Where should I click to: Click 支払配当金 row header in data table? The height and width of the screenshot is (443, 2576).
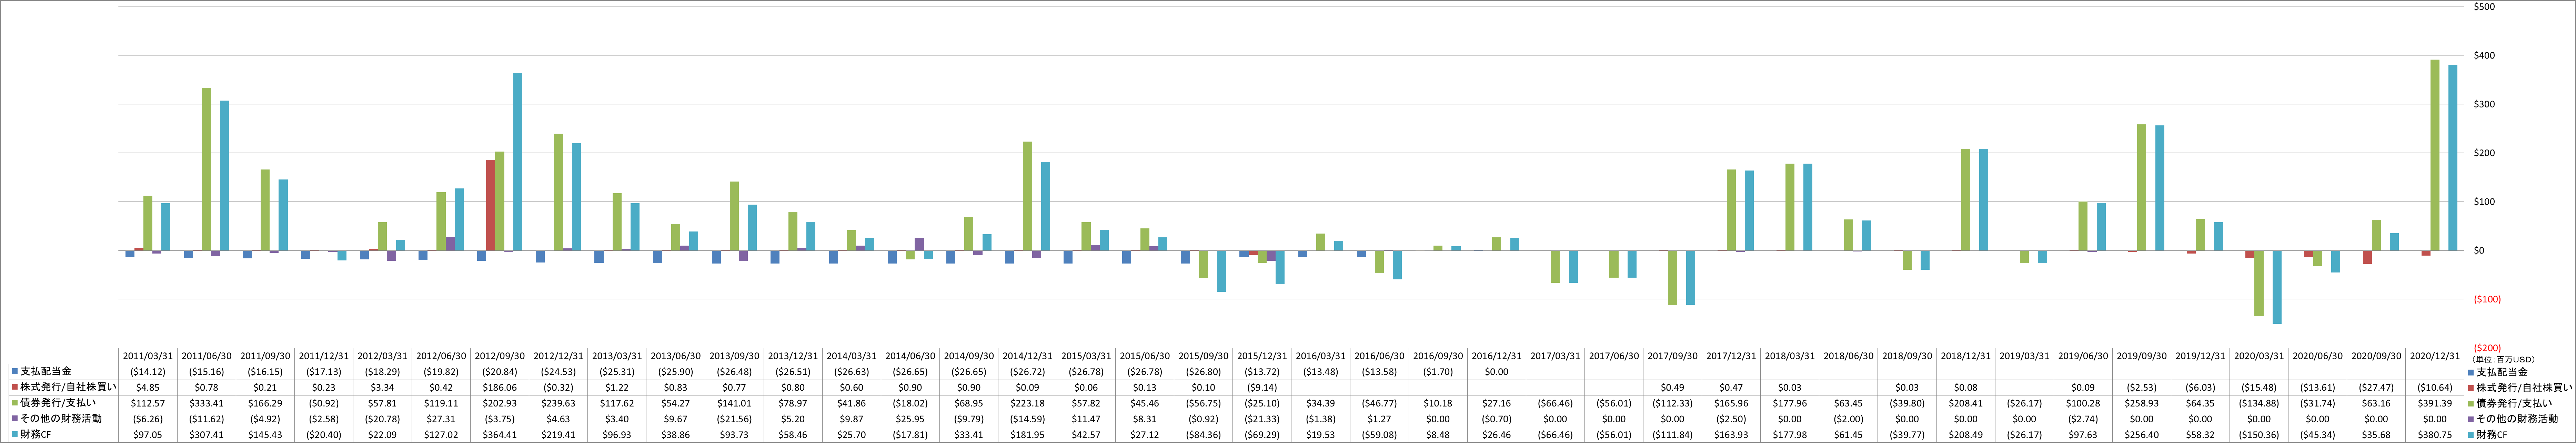point(45,372)
